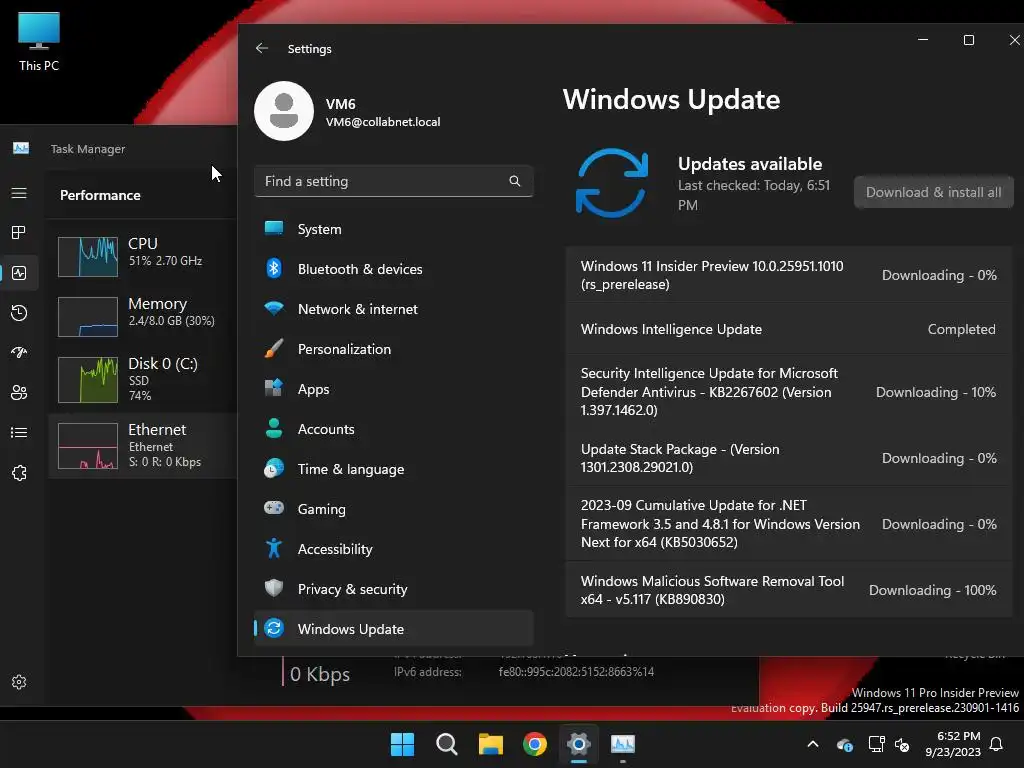Open the VM6 account profile picture

pos(283,111)
